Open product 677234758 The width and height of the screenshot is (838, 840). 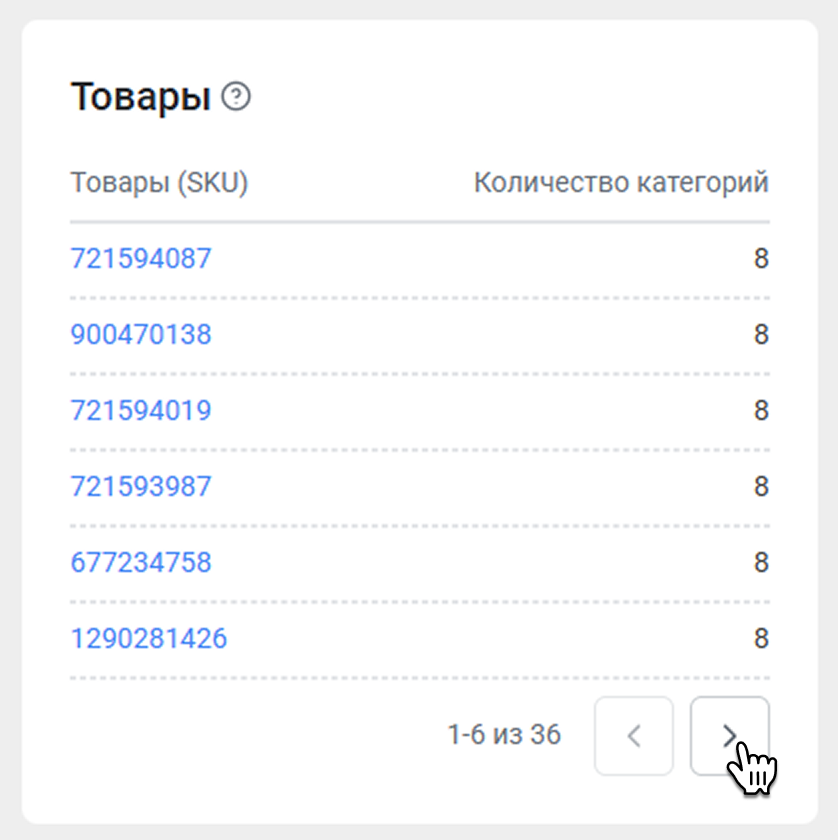point(141,562)
